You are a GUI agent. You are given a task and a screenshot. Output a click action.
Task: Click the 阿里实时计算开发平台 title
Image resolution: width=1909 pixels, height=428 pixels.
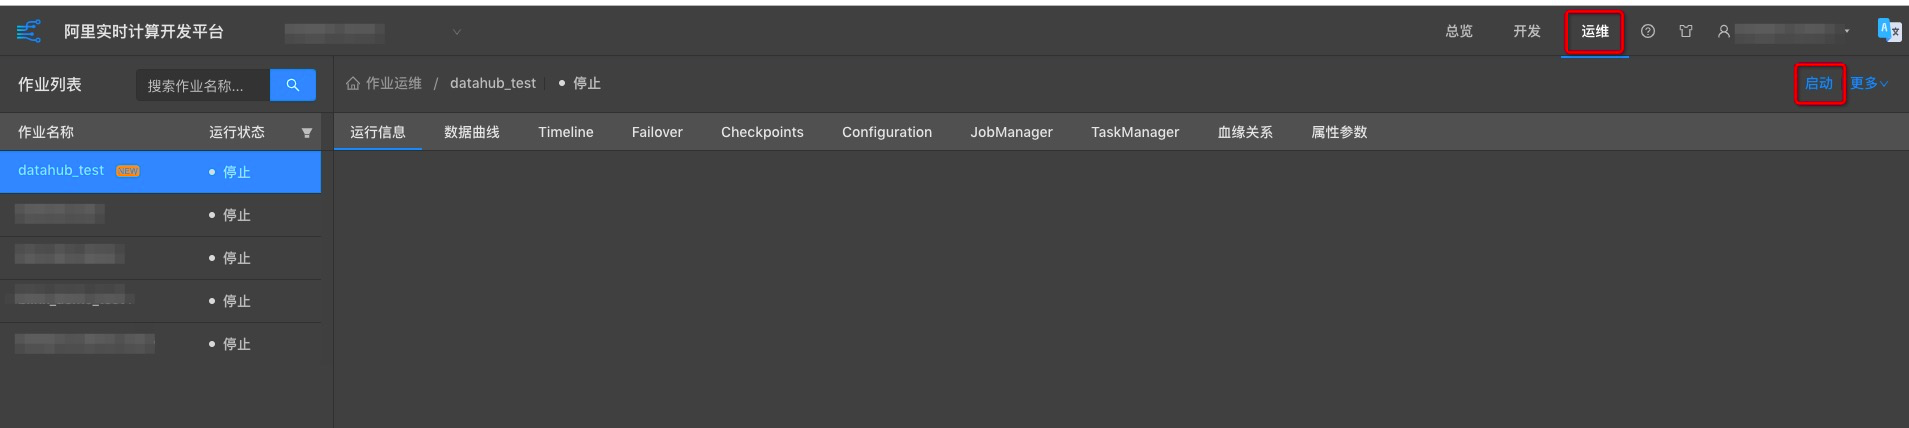tap(144, 32)
